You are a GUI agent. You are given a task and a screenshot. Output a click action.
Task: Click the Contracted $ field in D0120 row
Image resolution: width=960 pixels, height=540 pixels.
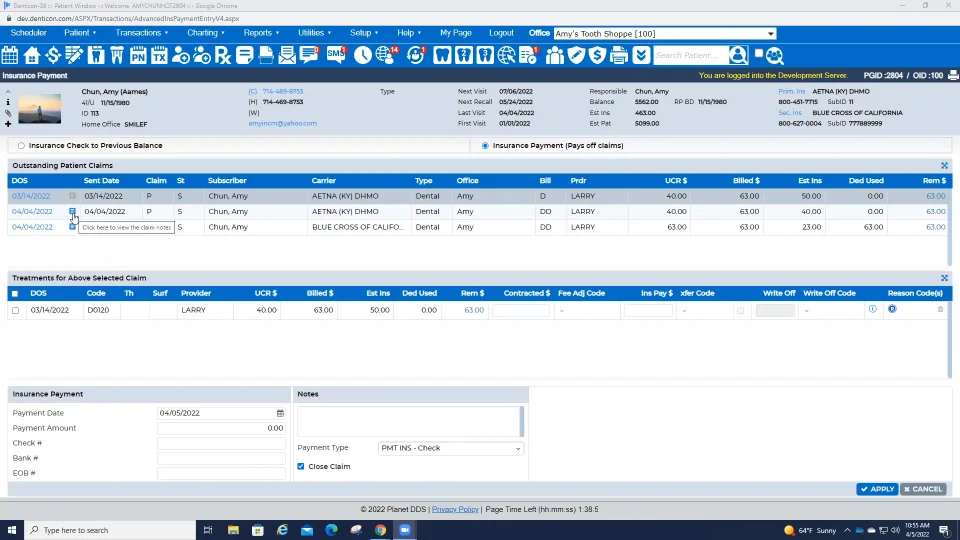520,310
